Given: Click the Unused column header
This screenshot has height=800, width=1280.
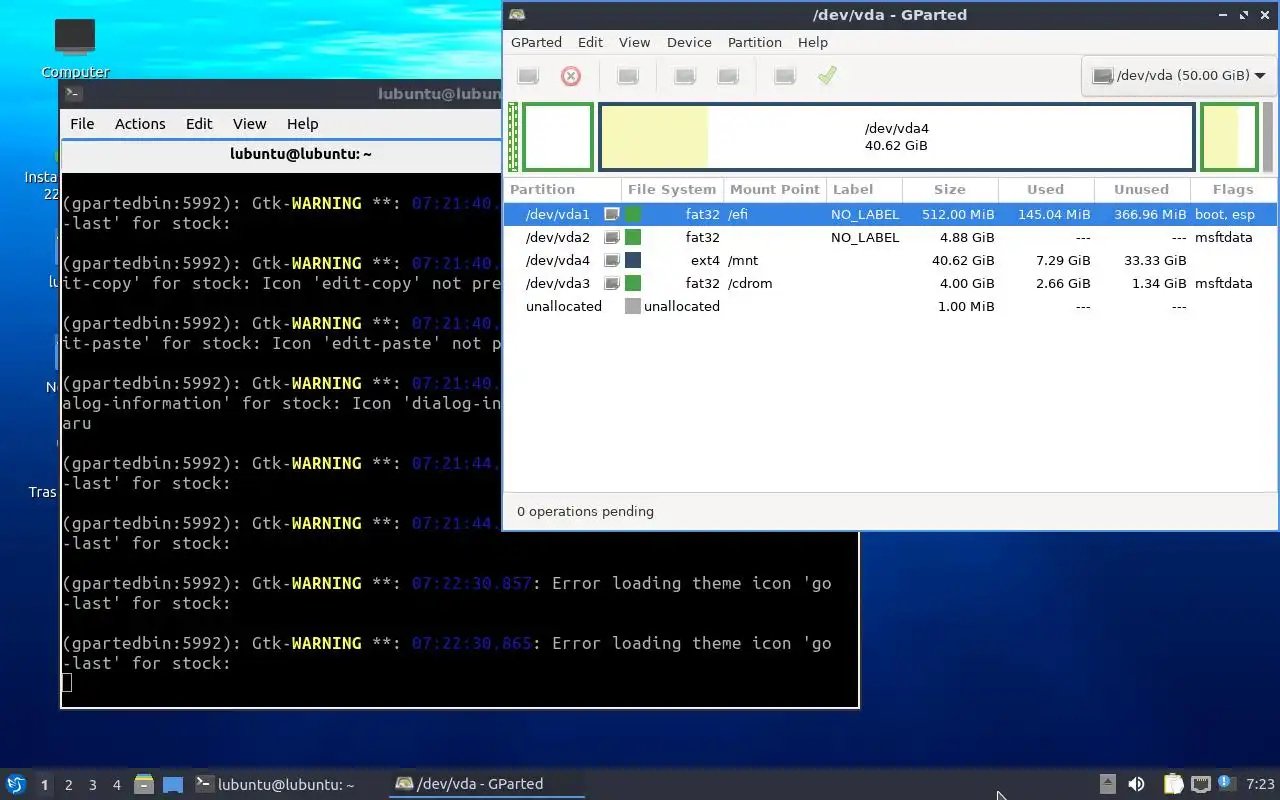Looking at the screenshot, I should click(1142, 189).
